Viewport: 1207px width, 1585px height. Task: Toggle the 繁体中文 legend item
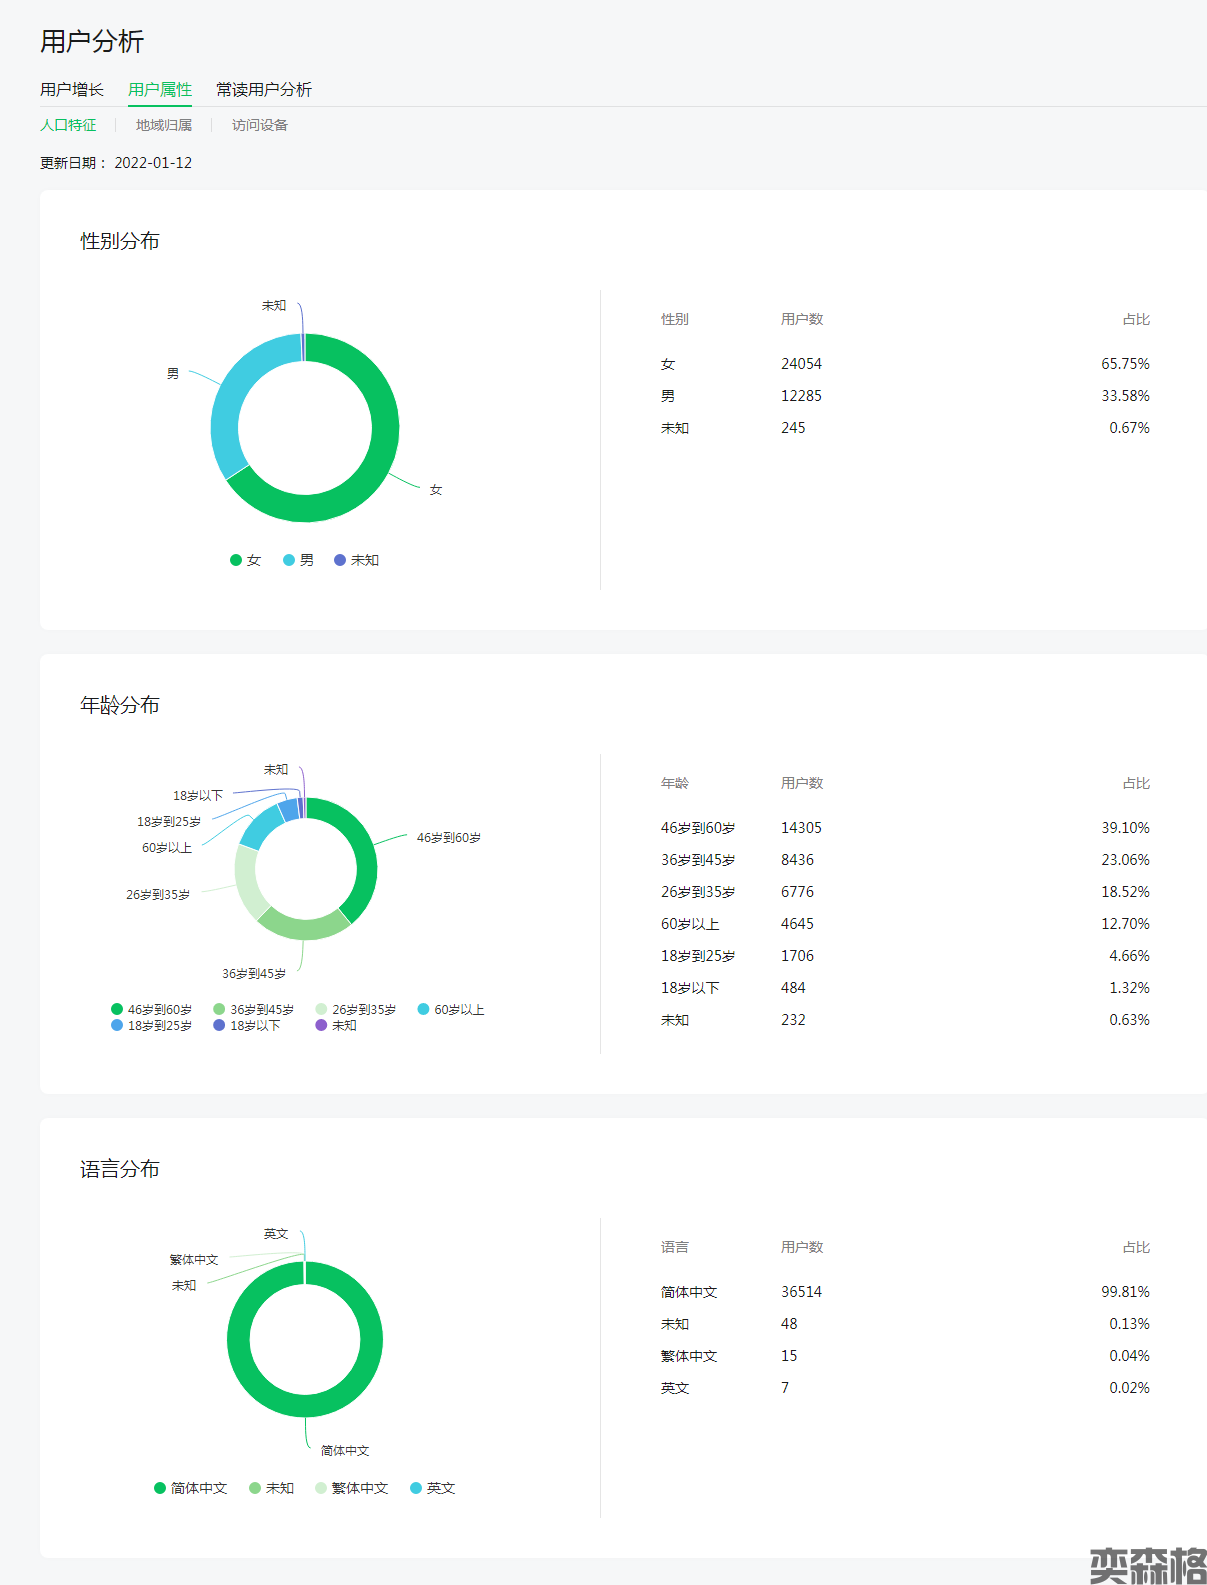click(352, 1488)
